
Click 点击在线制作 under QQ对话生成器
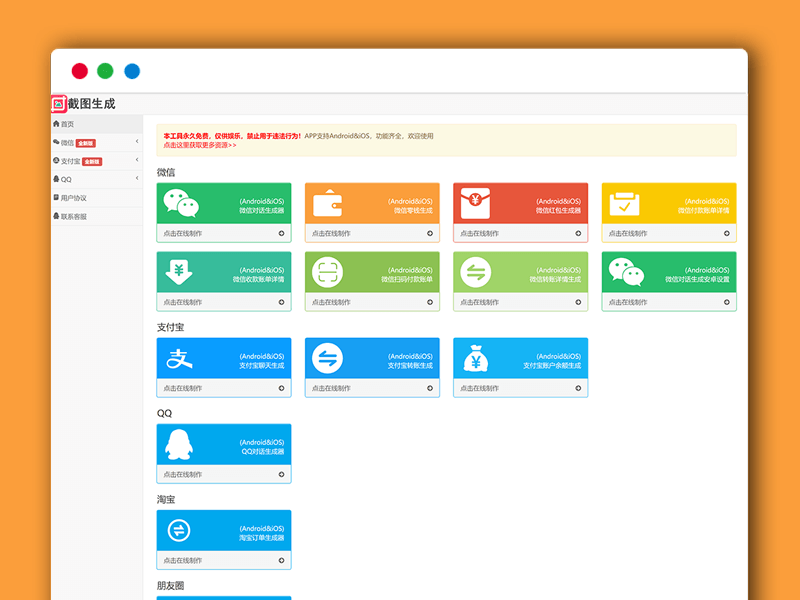pyautogui.click(x=183, y=474)
